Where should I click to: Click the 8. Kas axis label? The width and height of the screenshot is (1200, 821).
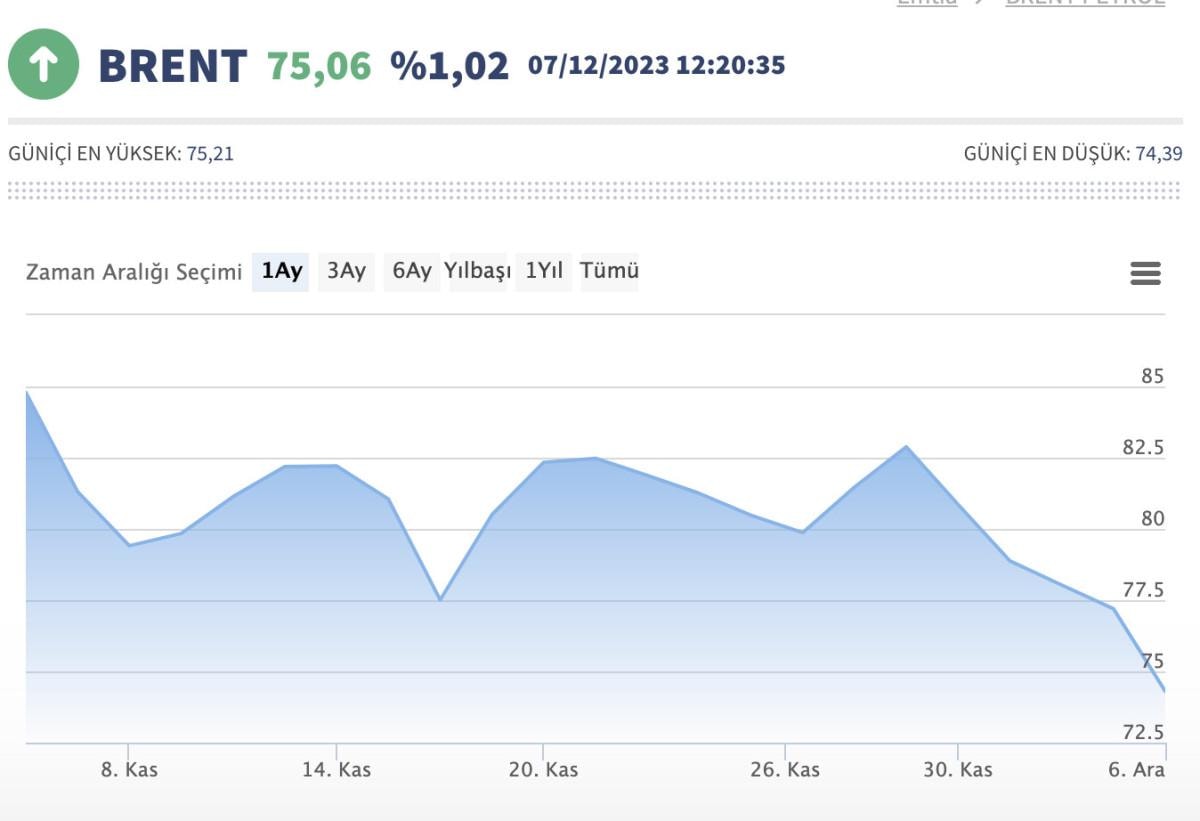(129, 770)
